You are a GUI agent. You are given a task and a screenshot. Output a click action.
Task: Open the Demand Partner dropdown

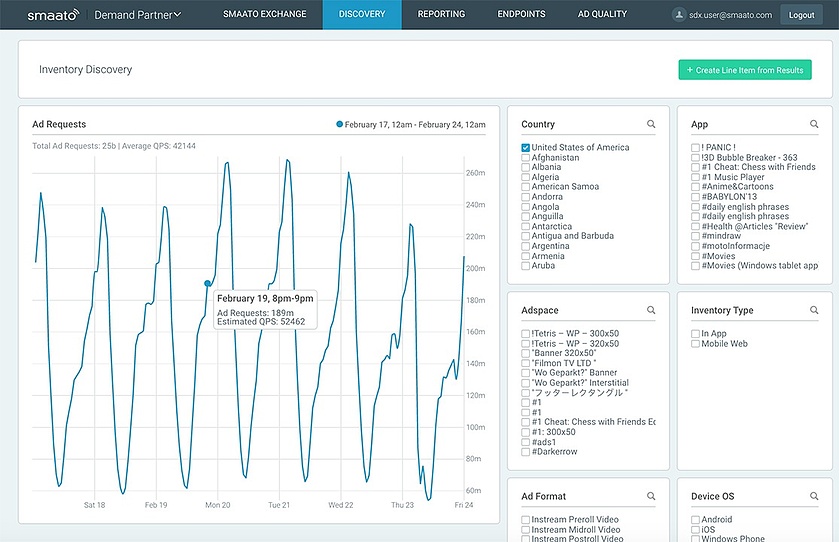138,15
